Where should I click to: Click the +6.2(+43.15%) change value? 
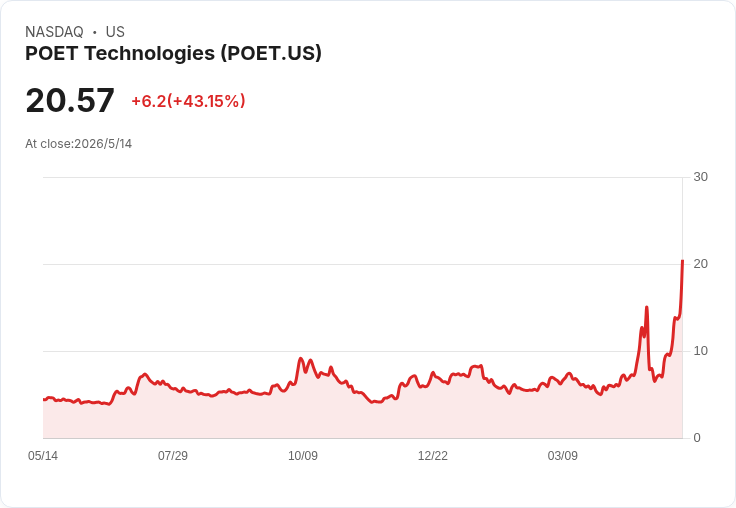[188, 101]
